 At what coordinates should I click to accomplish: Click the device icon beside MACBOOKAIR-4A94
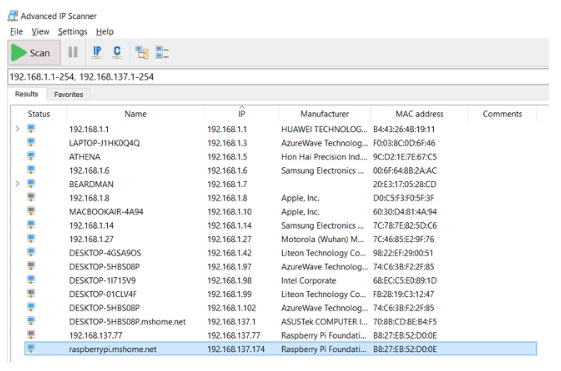point(31,211)
